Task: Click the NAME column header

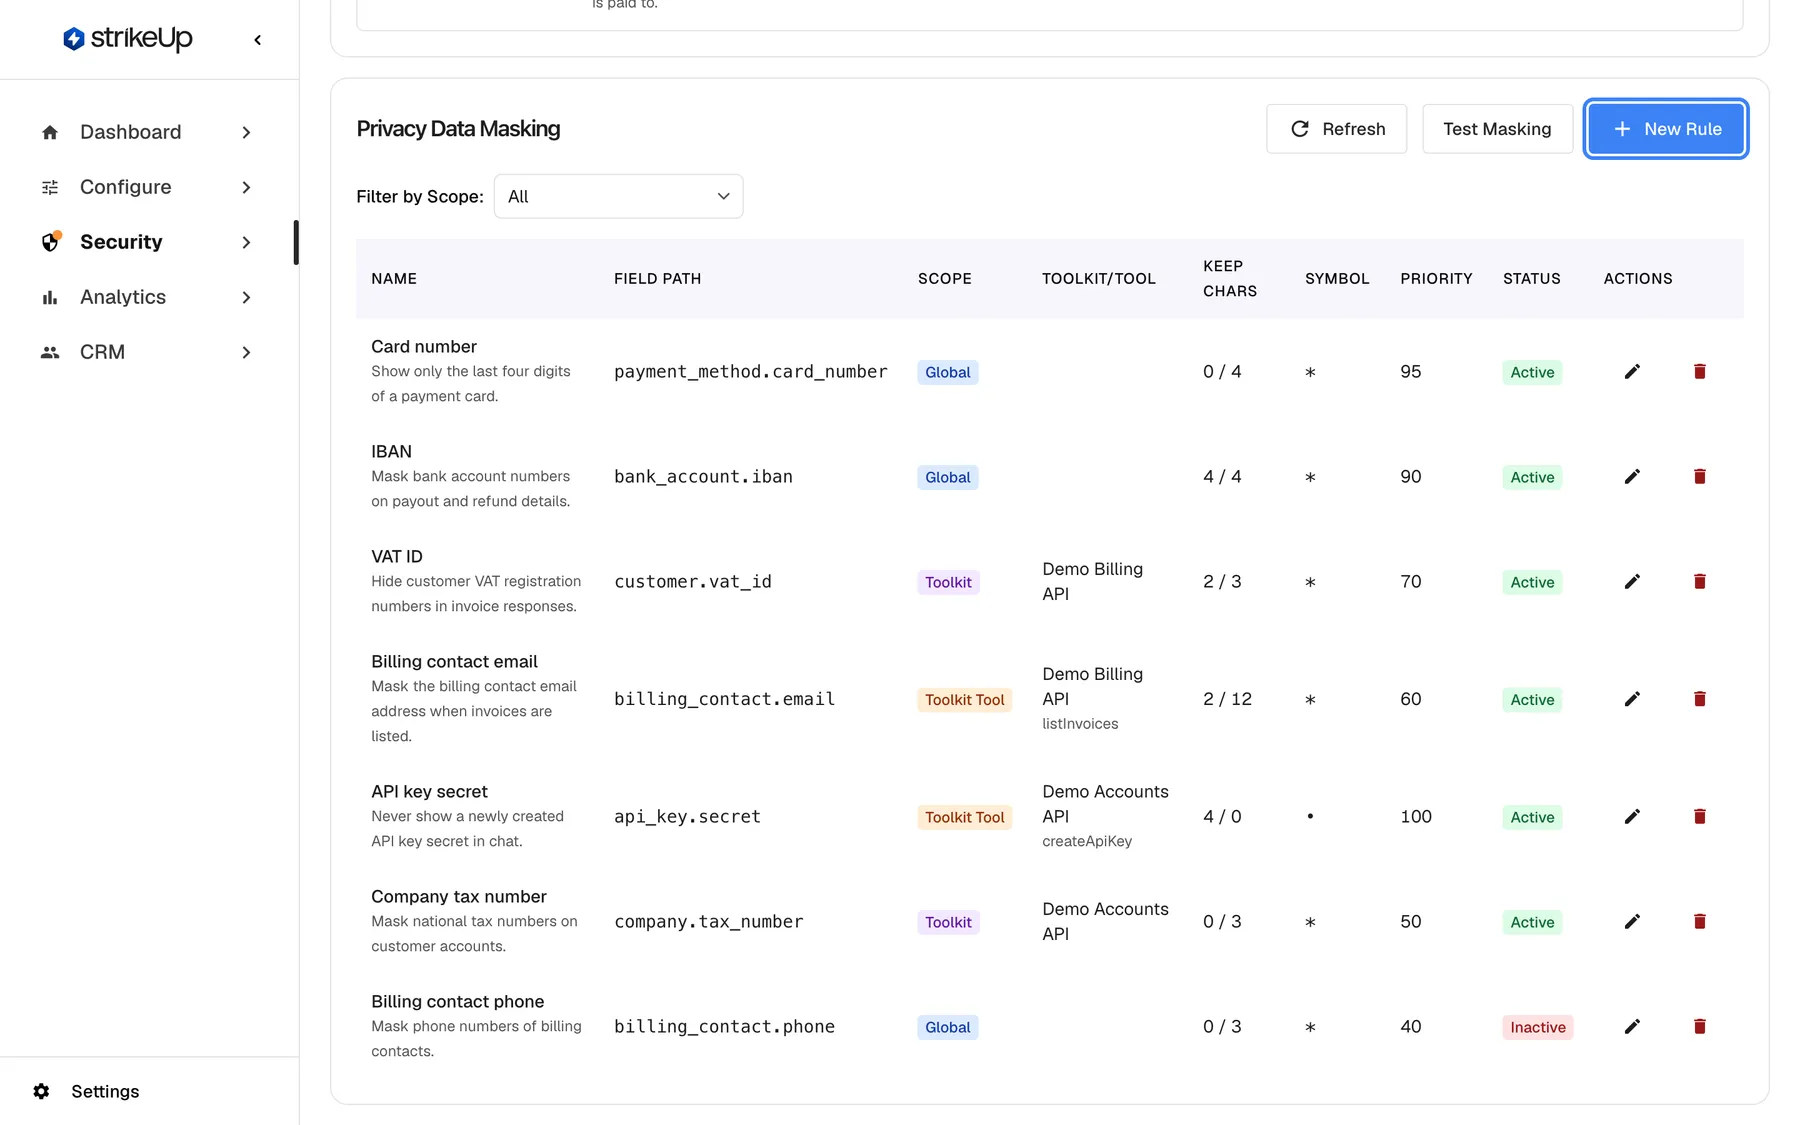Action: coord(394,279)
